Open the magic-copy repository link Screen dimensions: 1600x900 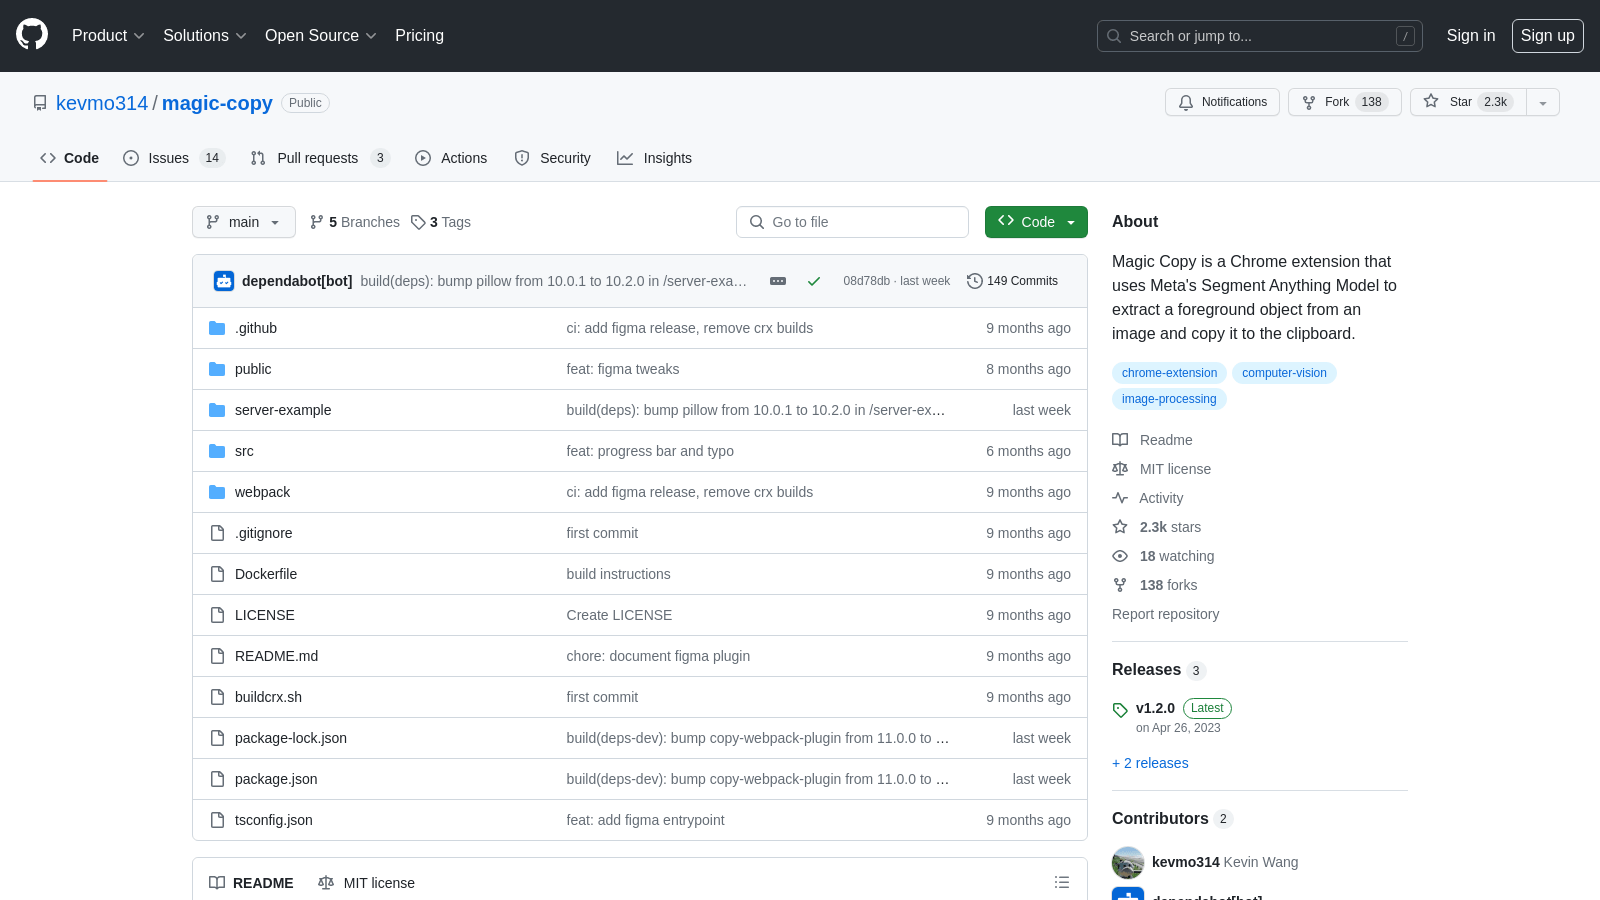coord(217,103)
